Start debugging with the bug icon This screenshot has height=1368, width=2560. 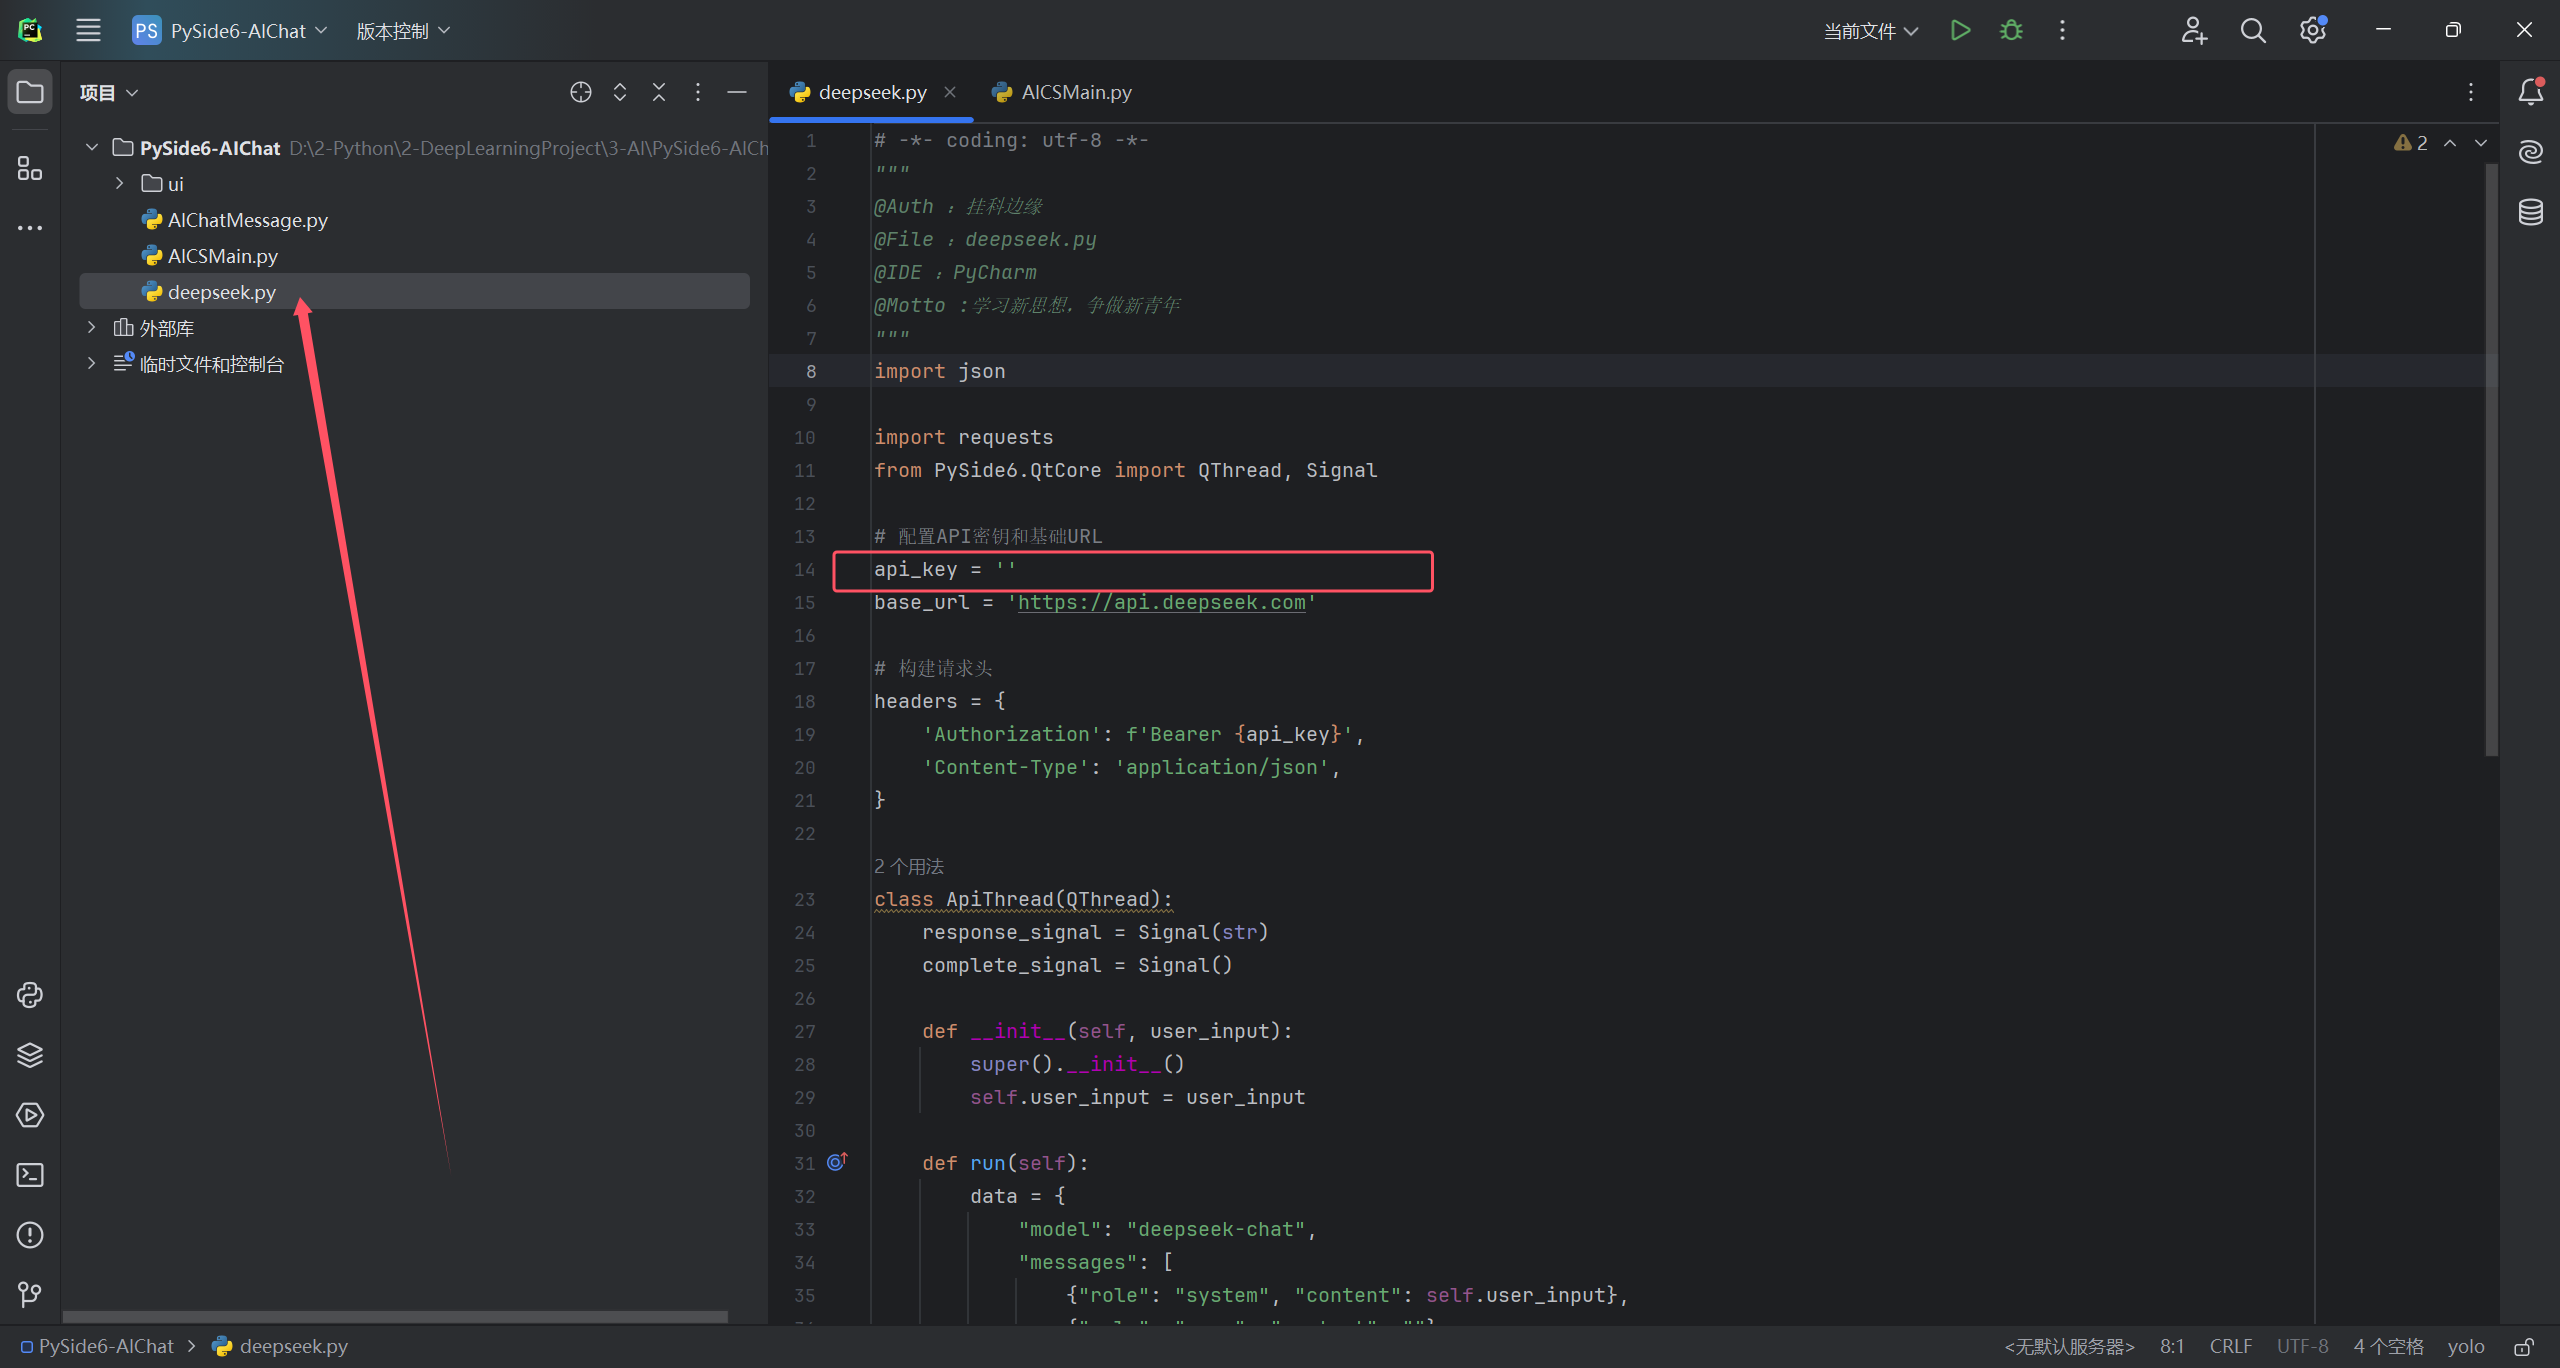click(2011, 30)
